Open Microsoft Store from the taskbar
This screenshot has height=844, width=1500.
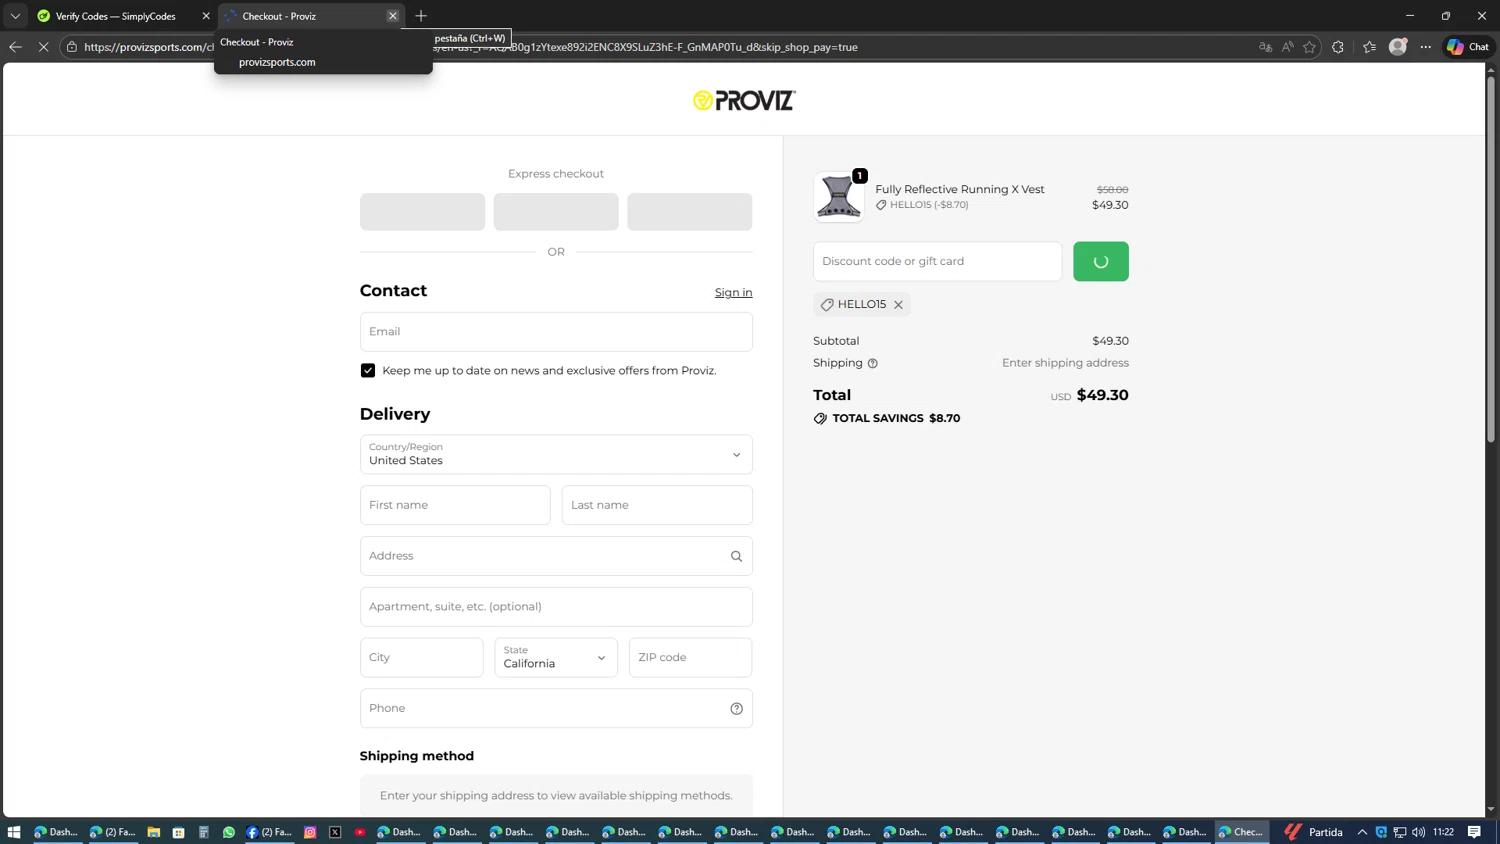(x=179, y=832)
